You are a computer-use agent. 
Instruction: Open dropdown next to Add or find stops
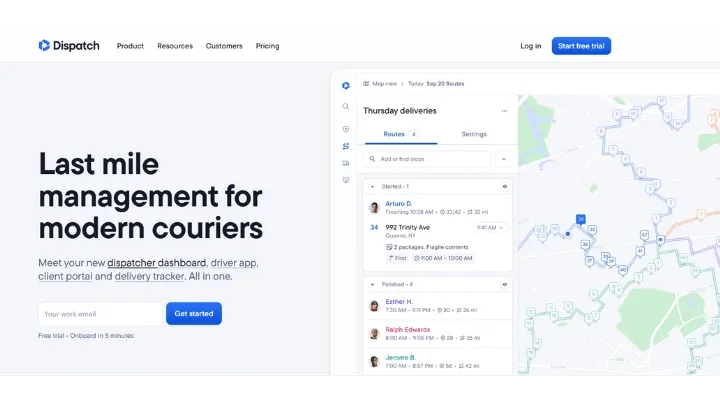click(504, 159)
